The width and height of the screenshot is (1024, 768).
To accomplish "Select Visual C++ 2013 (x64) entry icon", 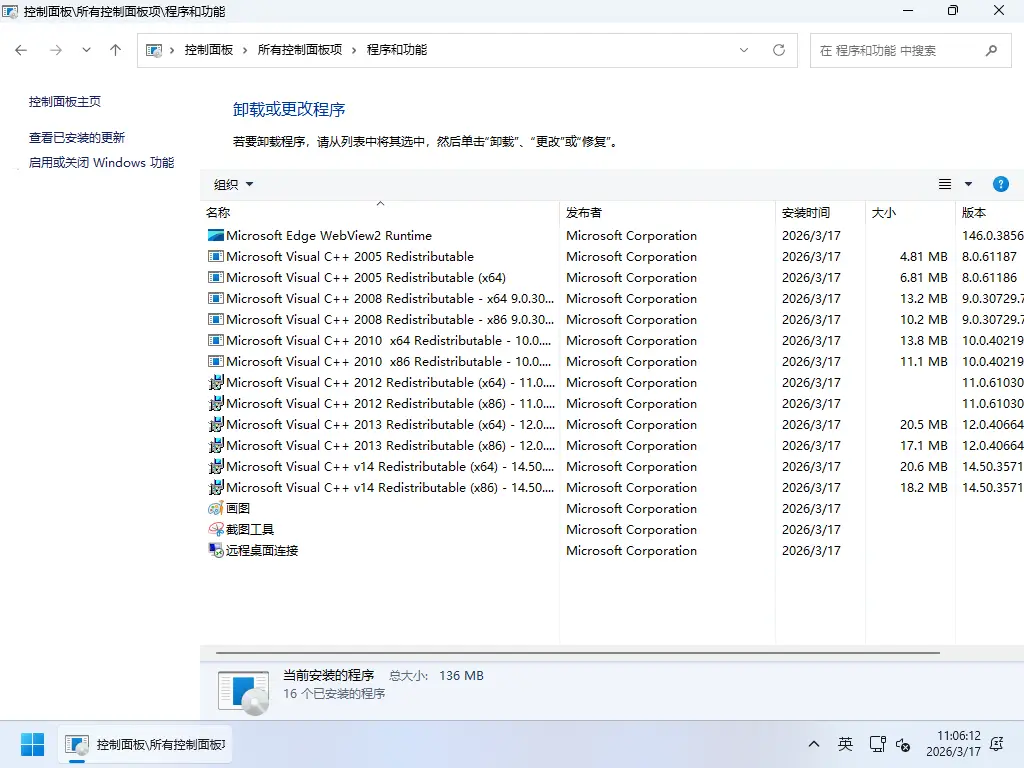I will (x=216, y=424).
